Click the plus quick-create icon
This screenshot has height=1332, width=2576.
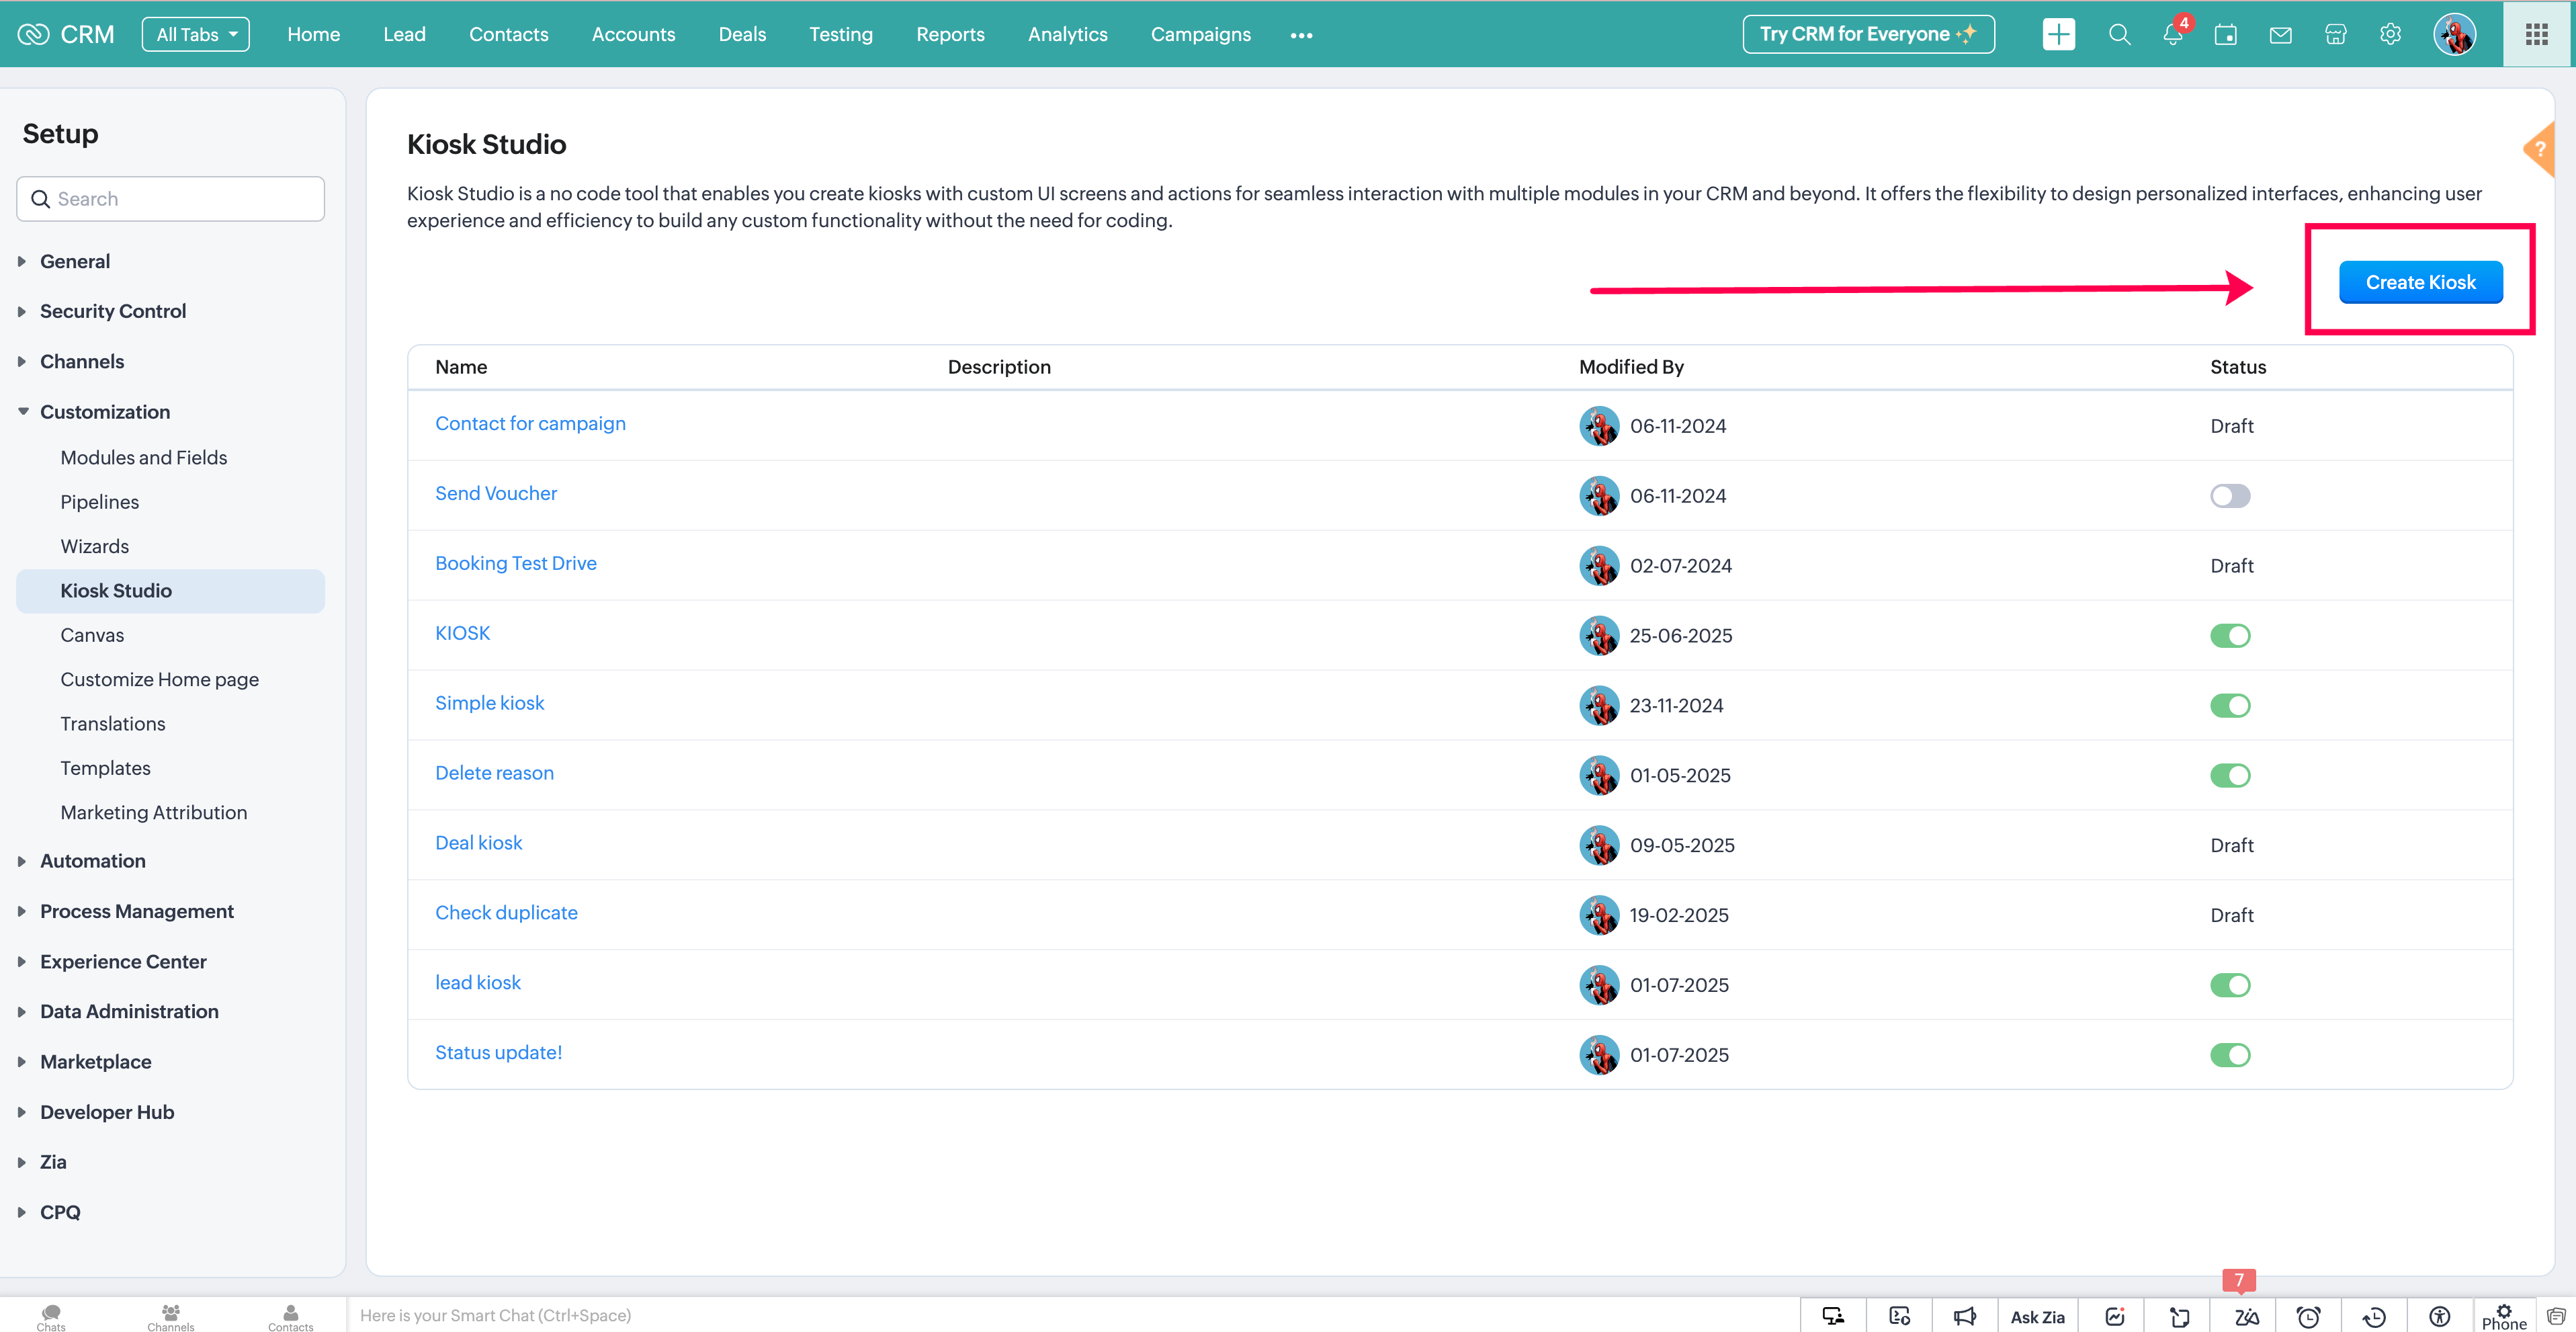point(2058,34)
